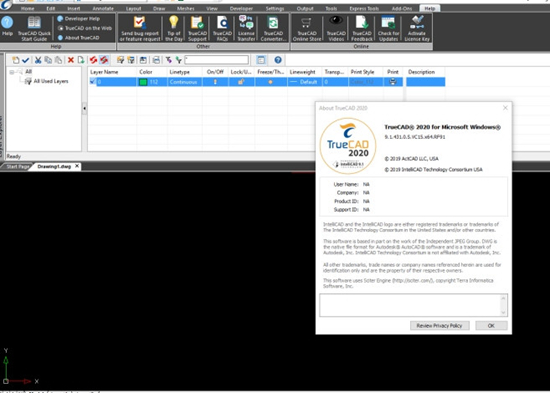
Task: Open the Lineweight Default cell for layer 0
Action: pos(304,82)
